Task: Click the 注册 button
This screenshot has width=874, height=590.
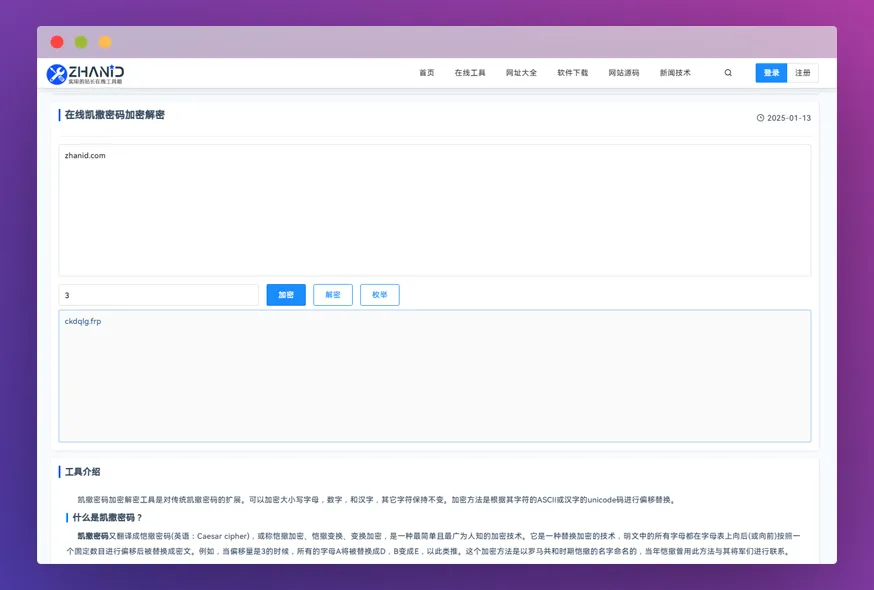Action: point(803,72)
